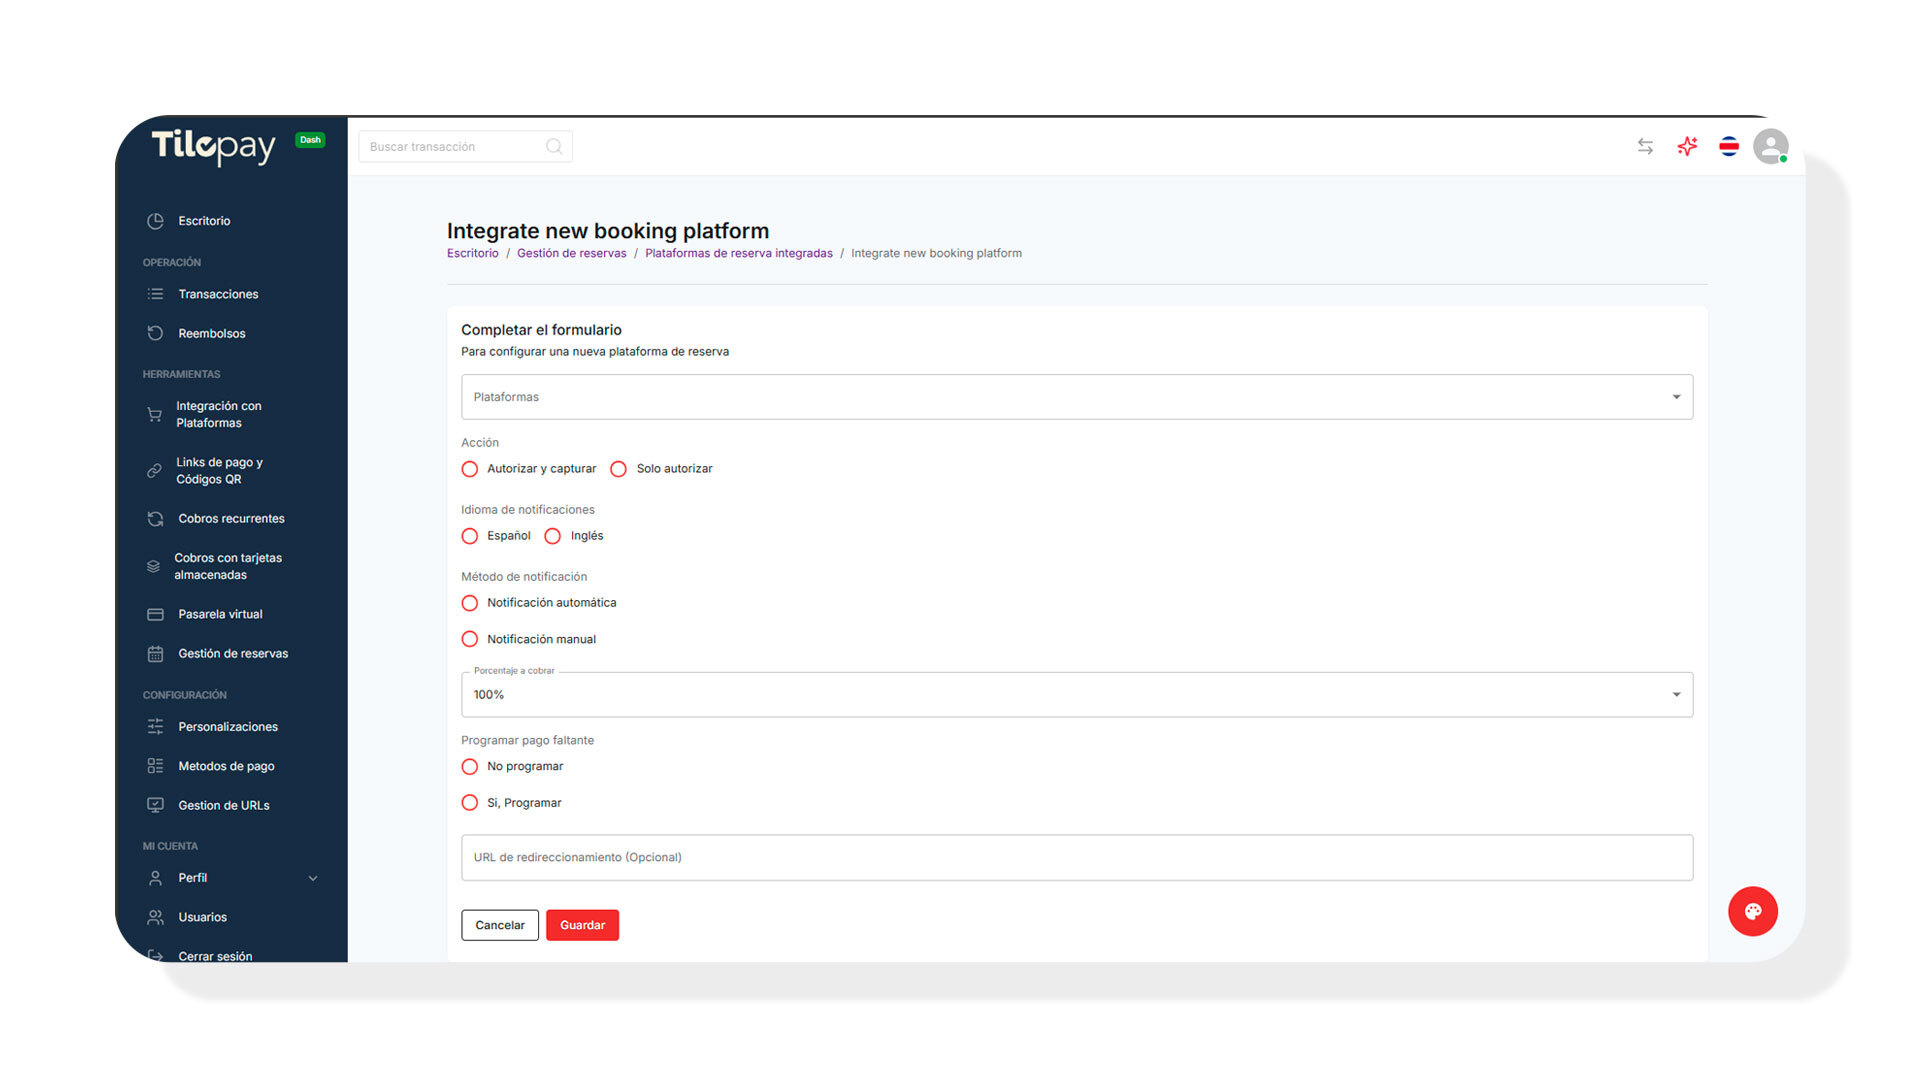The width and height of the screenshot is (1920, 1080).
Task: Select the Autorizar y capturar radio option
Action: [x=470, y=469]
